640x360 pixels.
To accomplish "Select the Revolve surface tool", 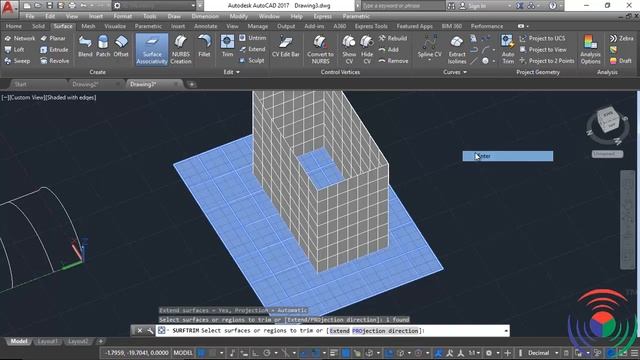I will click(55, 61).
